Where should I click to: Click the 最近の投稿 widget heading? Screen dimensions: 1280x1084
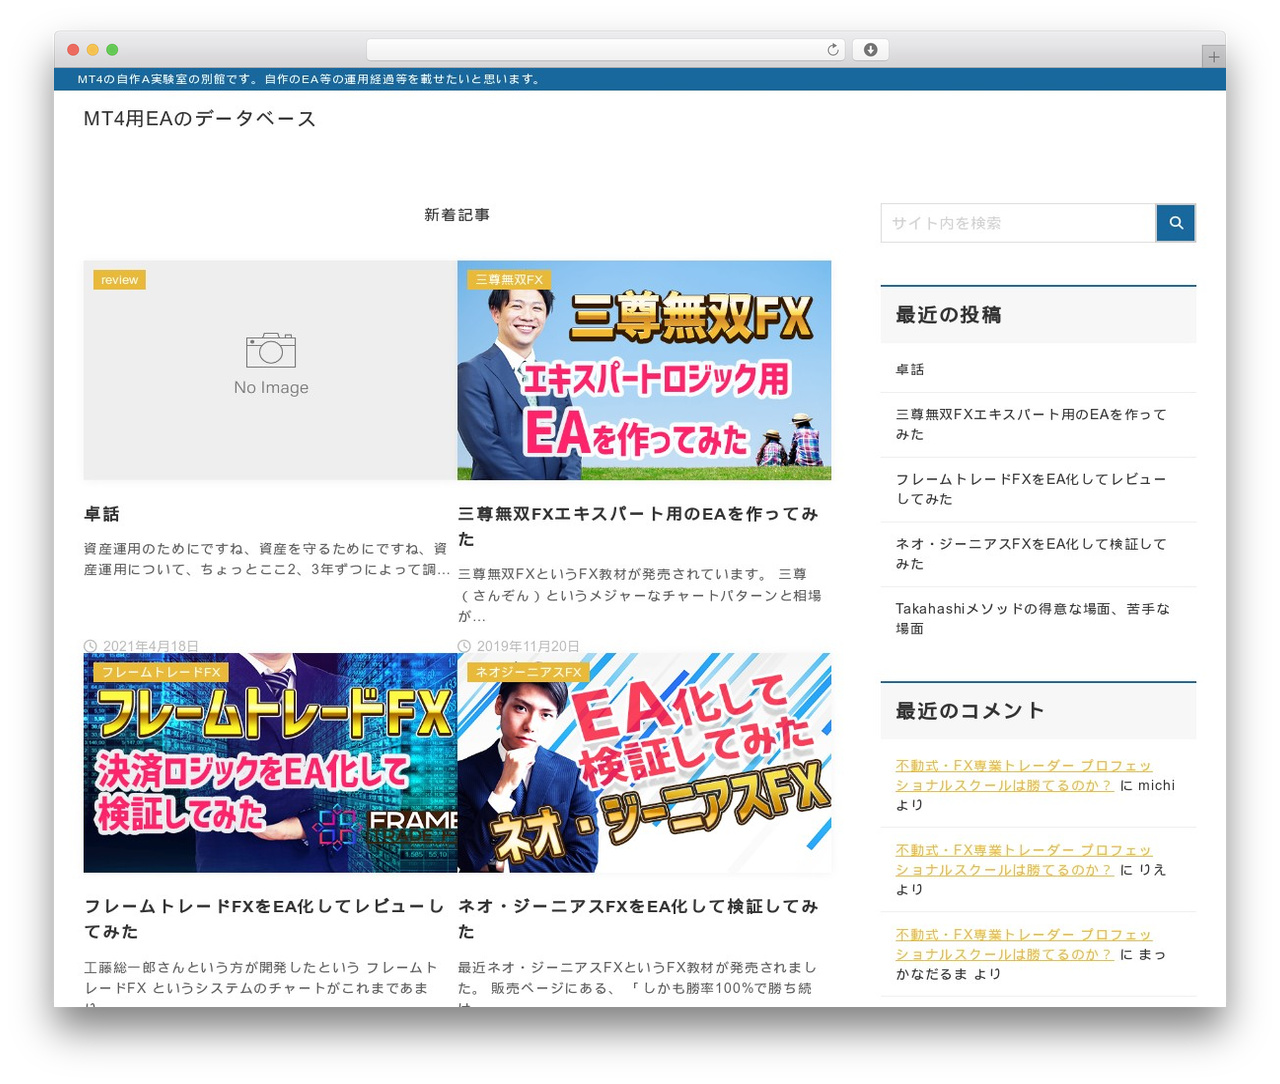click(x=948, y=315)
